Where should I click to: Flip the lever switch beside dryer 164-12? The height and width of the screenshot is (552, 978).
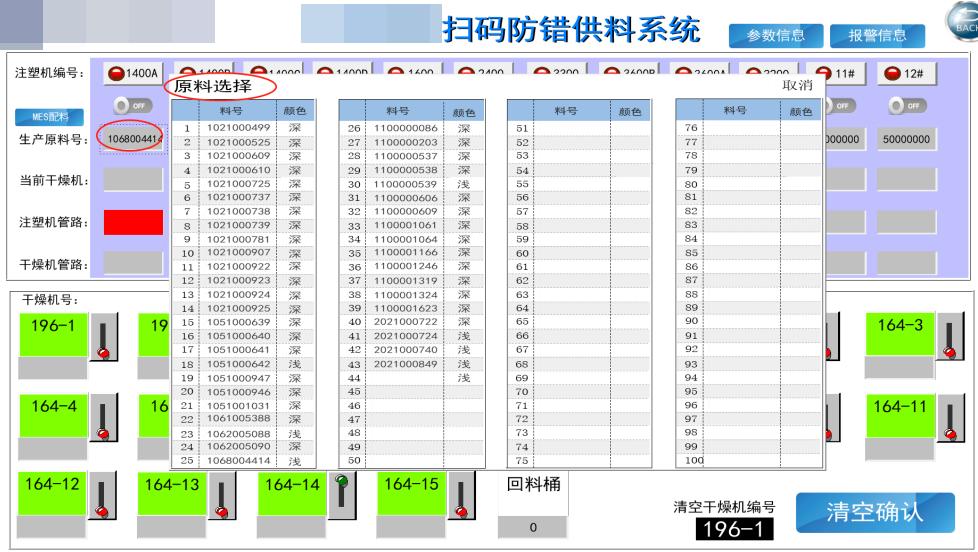(102, 496)
